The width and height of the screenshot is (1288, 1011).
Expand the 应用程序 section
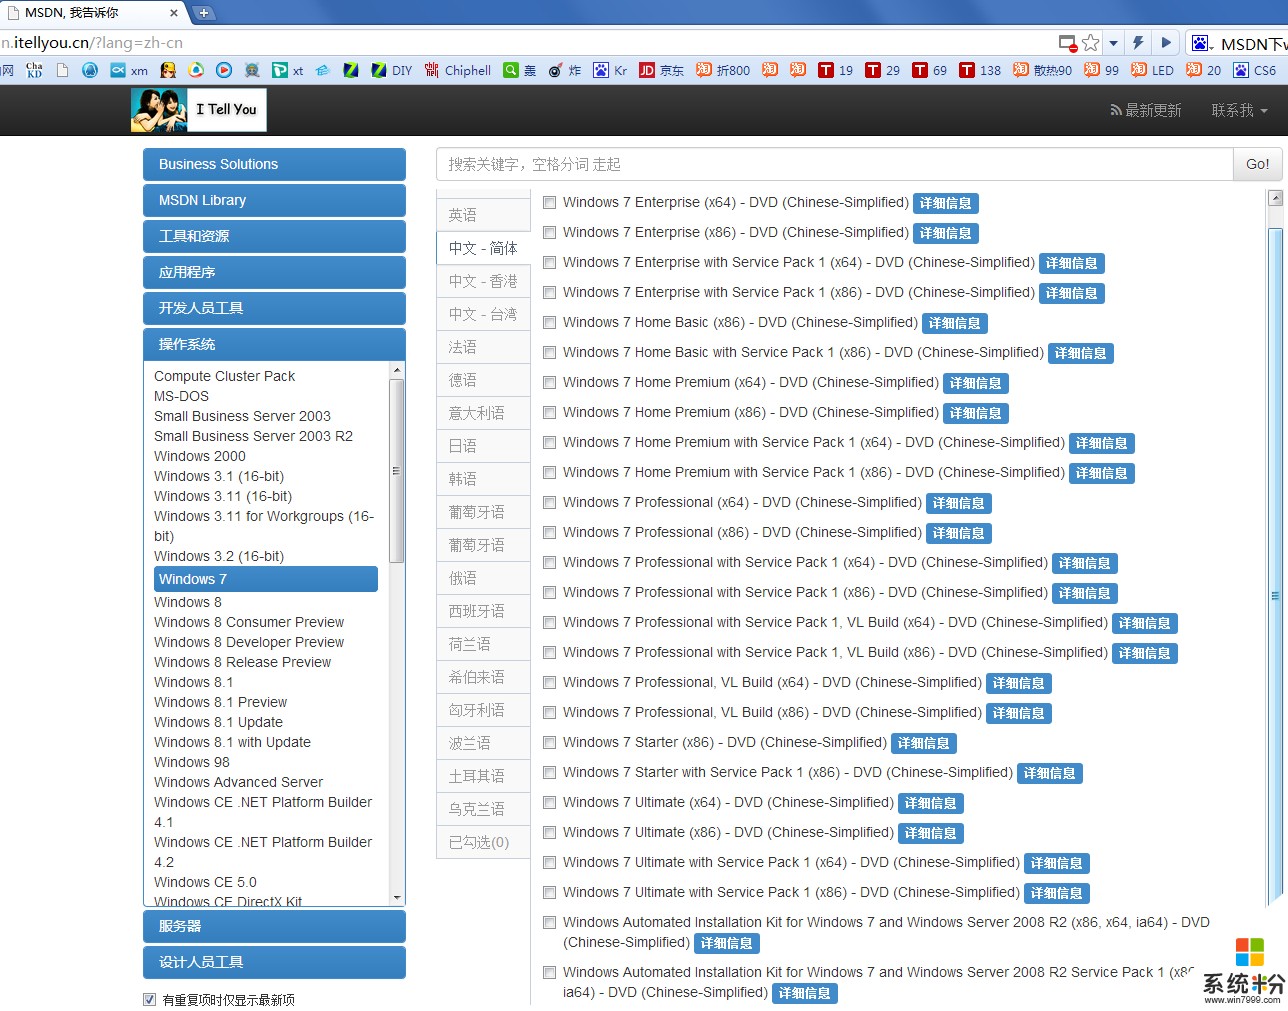pos(274,272)
